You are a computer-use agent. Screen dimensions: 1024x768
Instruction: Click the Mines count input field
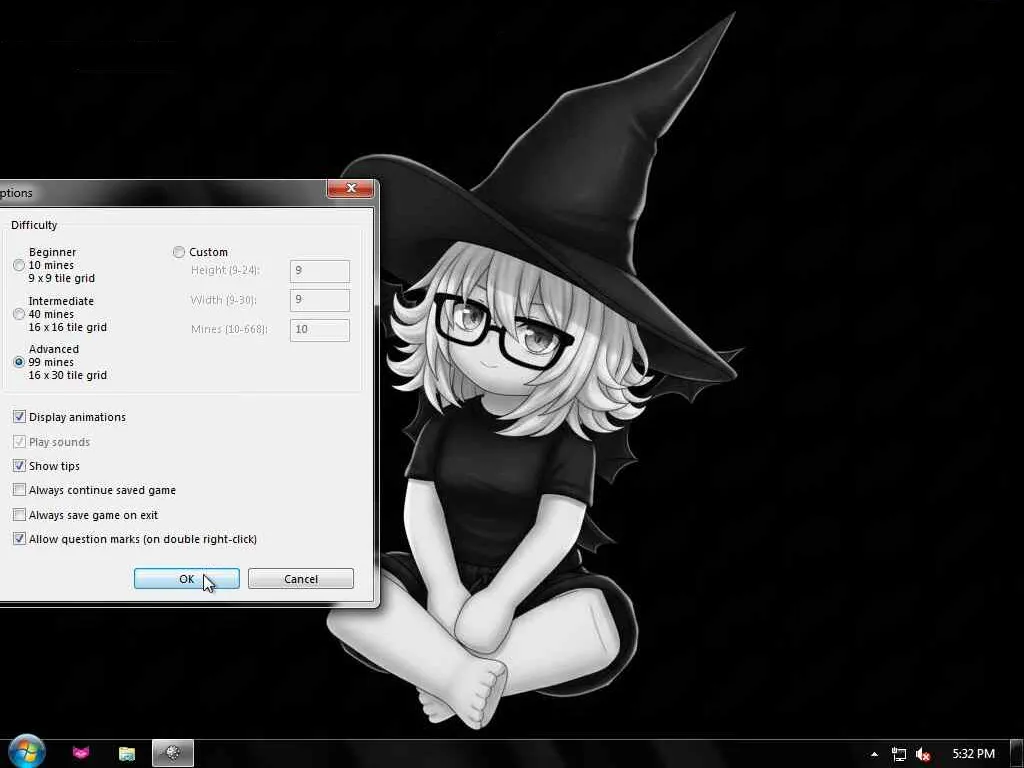click(x=319, y=329)
